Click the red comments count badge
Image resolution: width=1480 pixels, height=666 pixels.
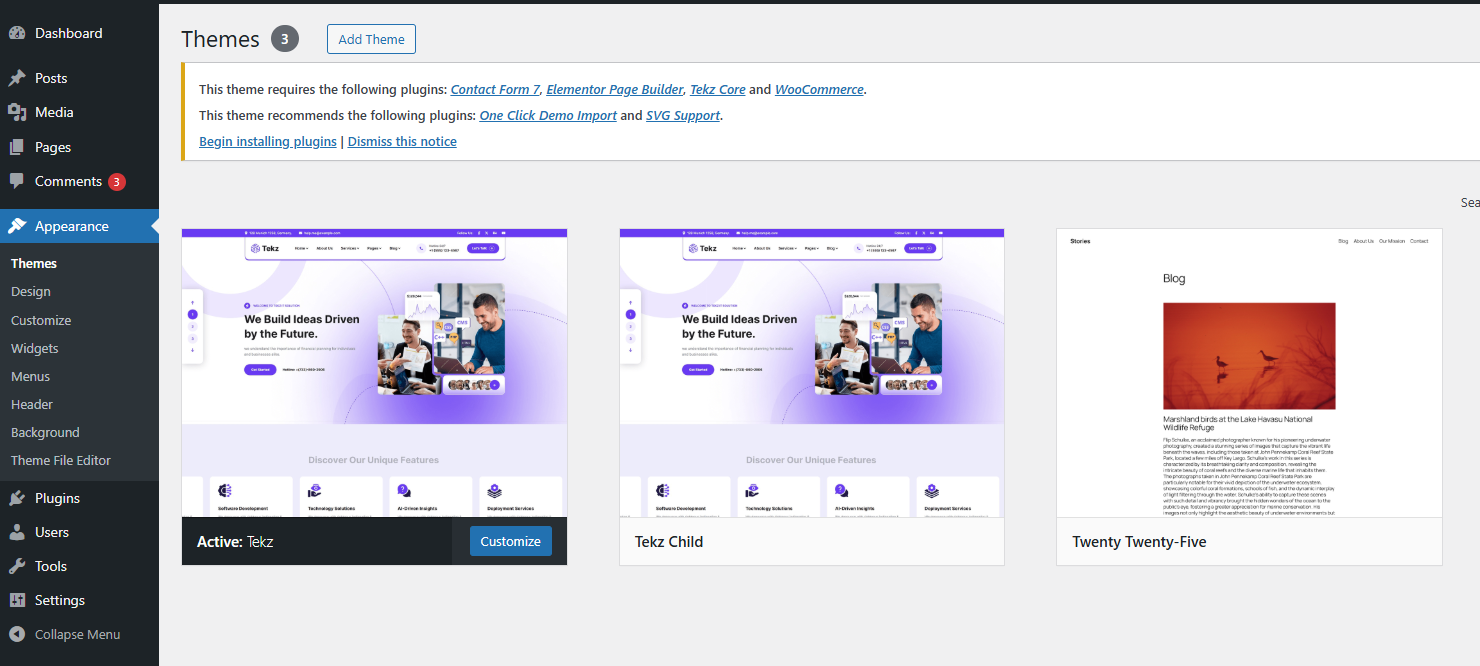(117, 182)
